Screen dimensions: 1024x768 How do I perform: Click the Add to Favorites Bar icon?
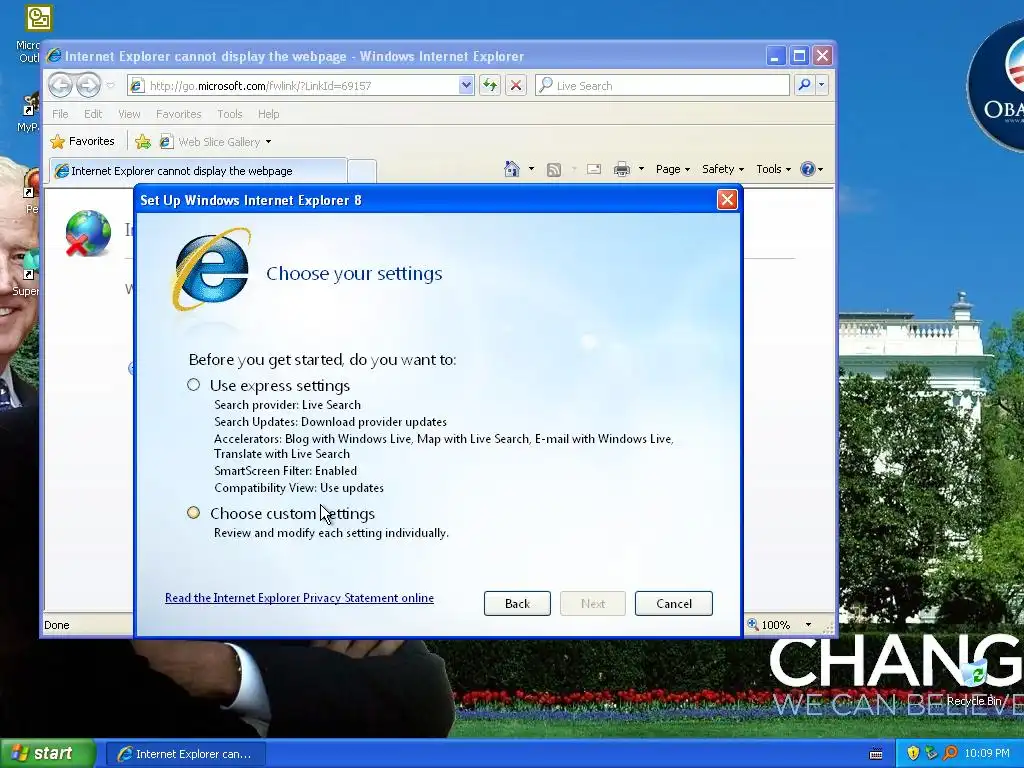click(x=142, y=141)
